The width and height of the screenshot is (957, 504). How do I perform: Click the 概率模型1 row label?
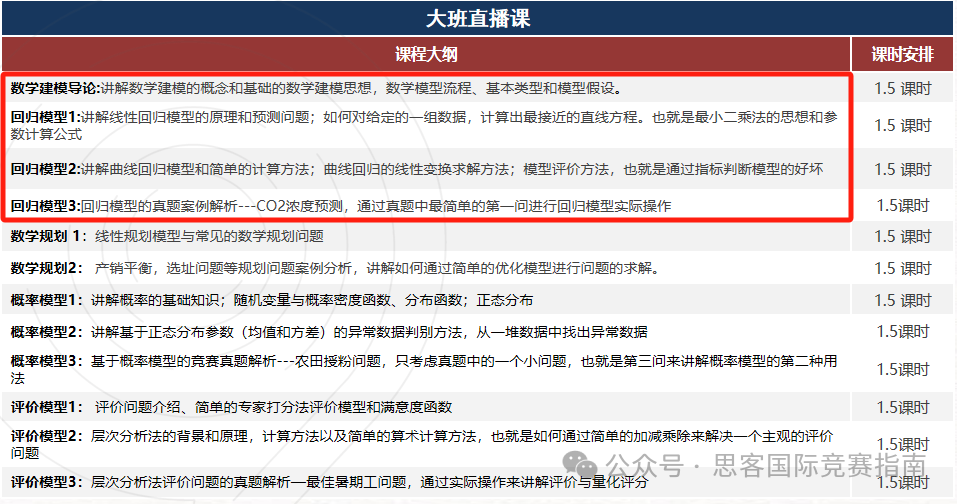pos(45,300)
